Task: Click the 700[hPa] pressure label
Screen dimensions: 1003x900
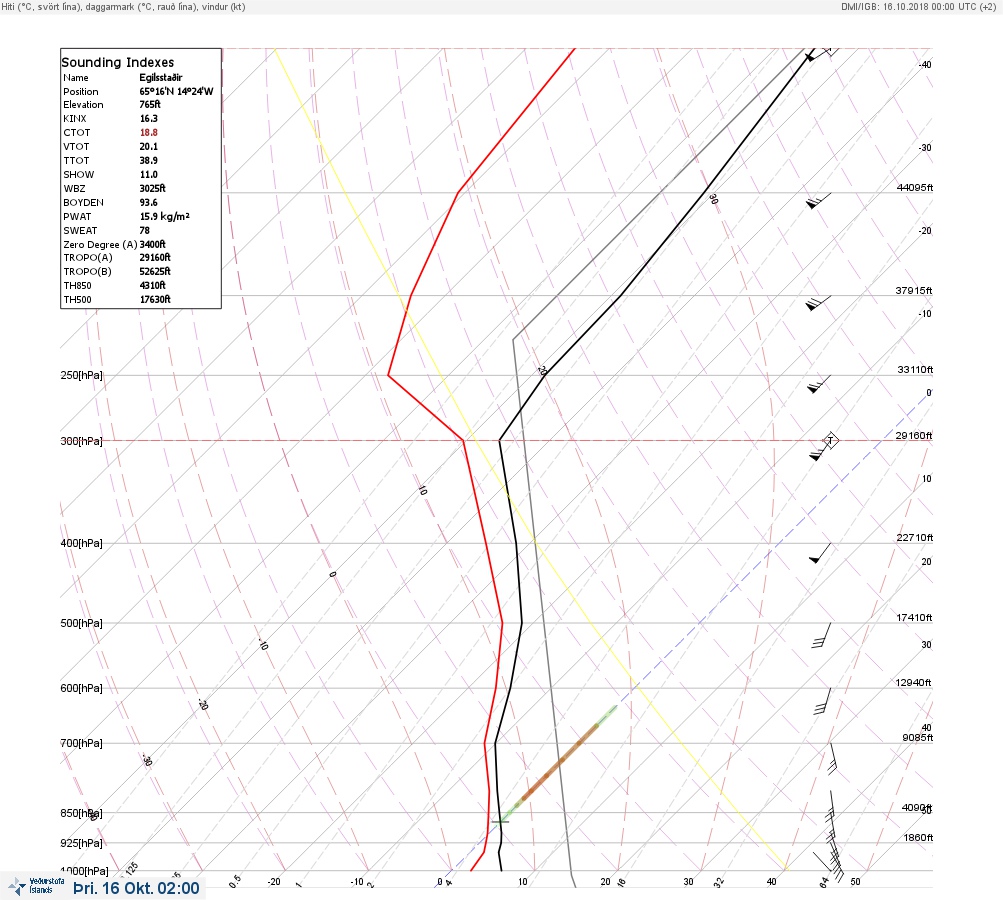Action: [x=81, y=743]
